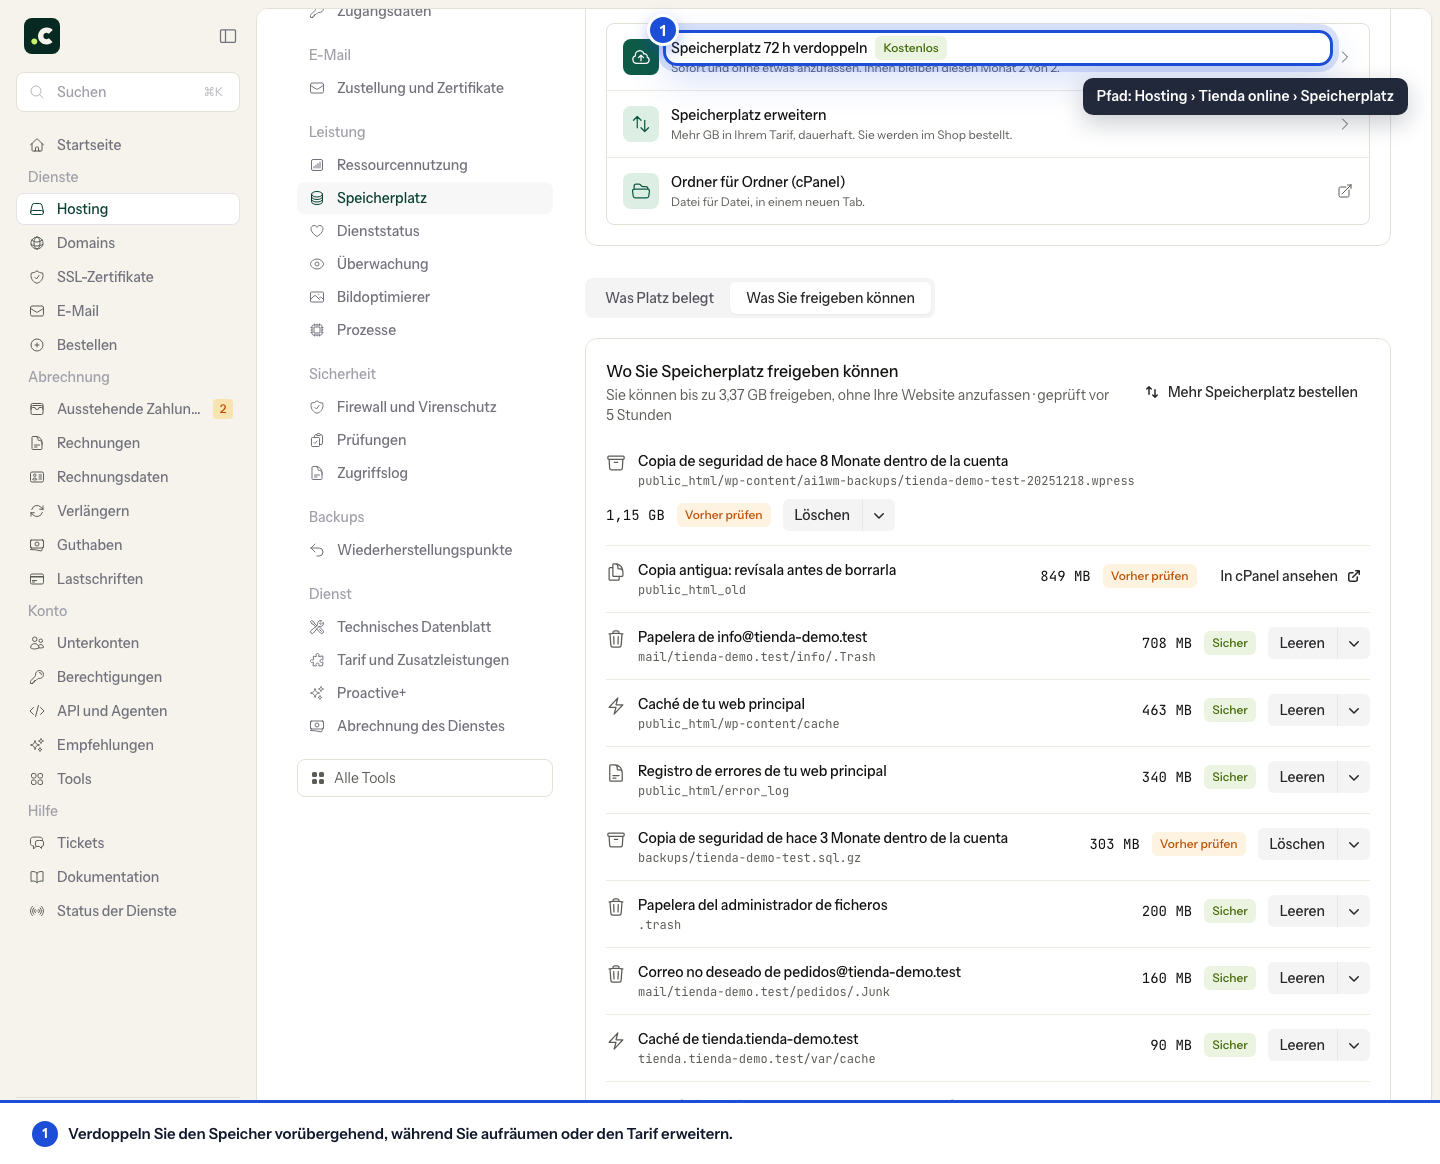Screen dimensions: 1440x1164
Task: Open external link icon for Ordner für Ordner
Action: (1345, 191)
